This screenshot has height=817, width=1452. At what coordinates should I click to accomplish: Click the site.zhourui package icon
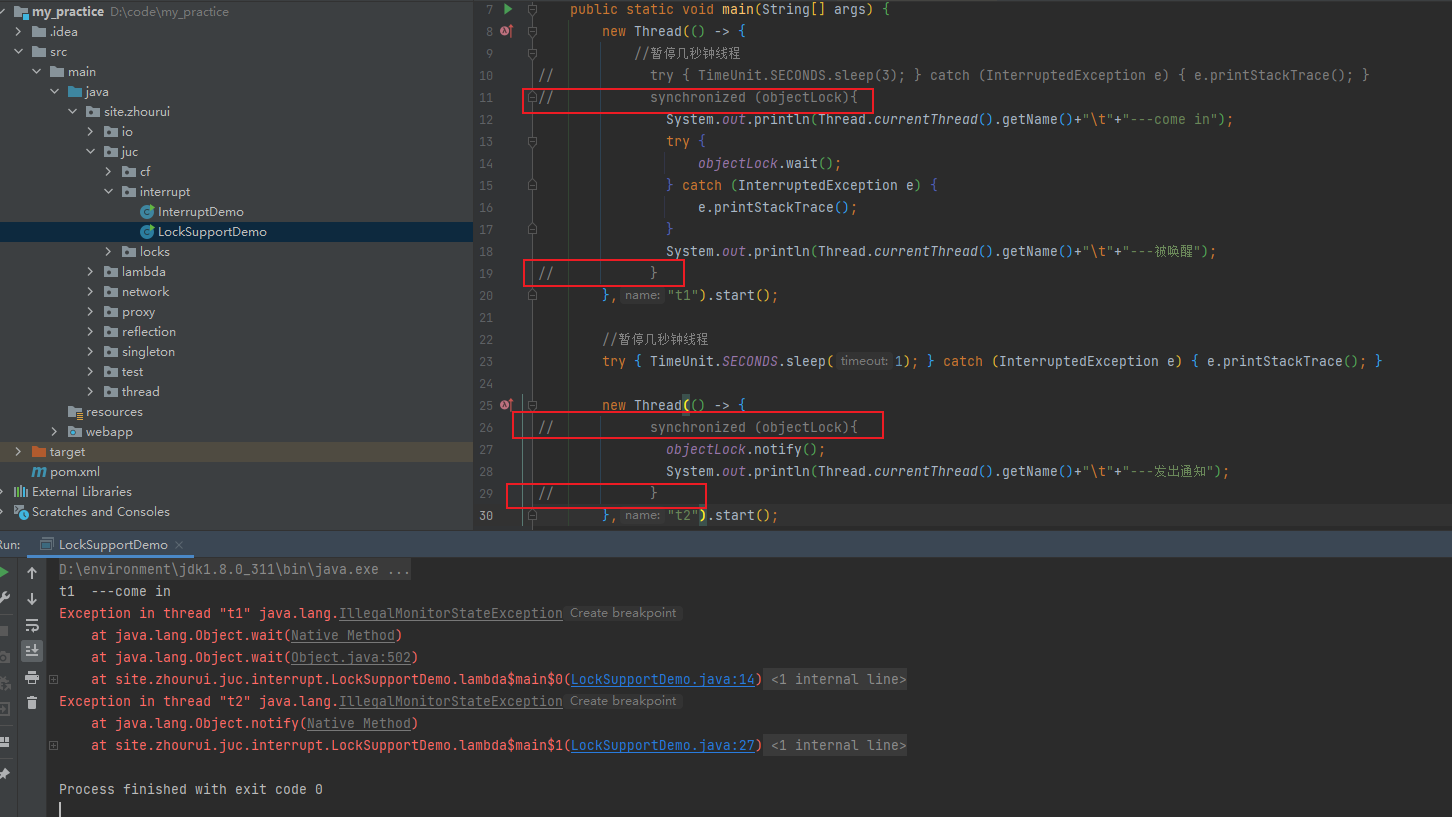point(93,112)
